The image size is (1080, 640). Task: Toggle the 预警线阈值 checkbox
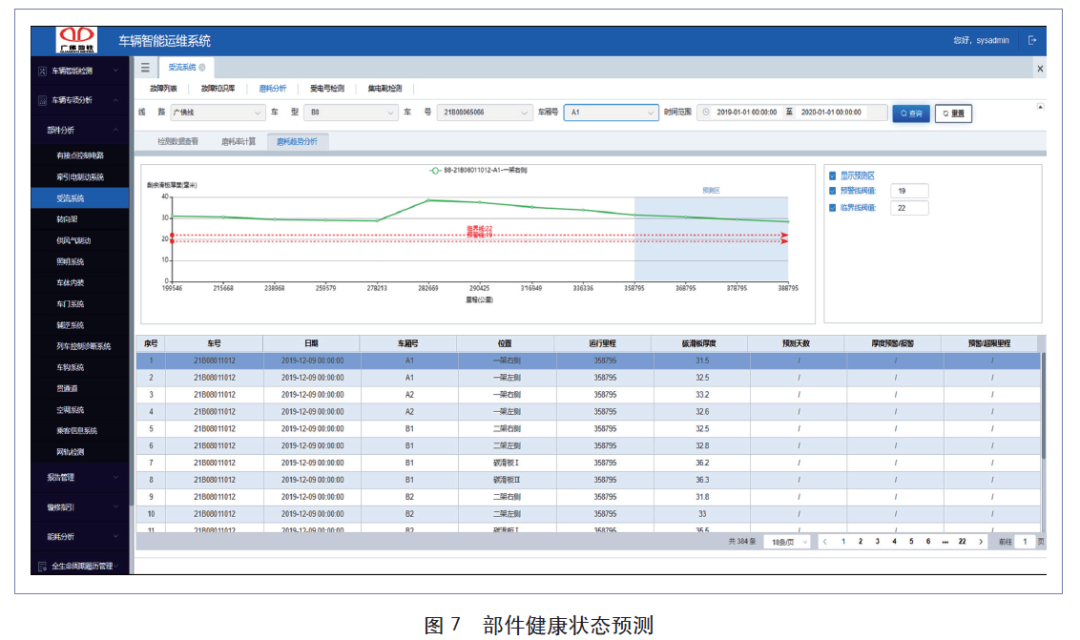833,191
